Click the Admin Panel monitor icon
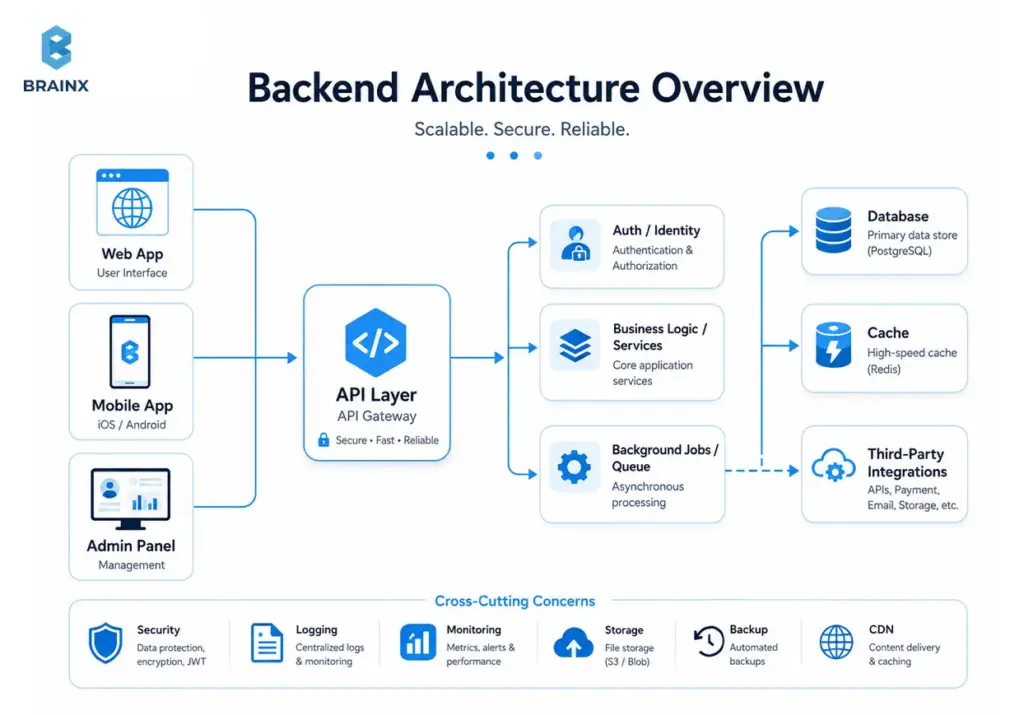 tap(131, 499)
